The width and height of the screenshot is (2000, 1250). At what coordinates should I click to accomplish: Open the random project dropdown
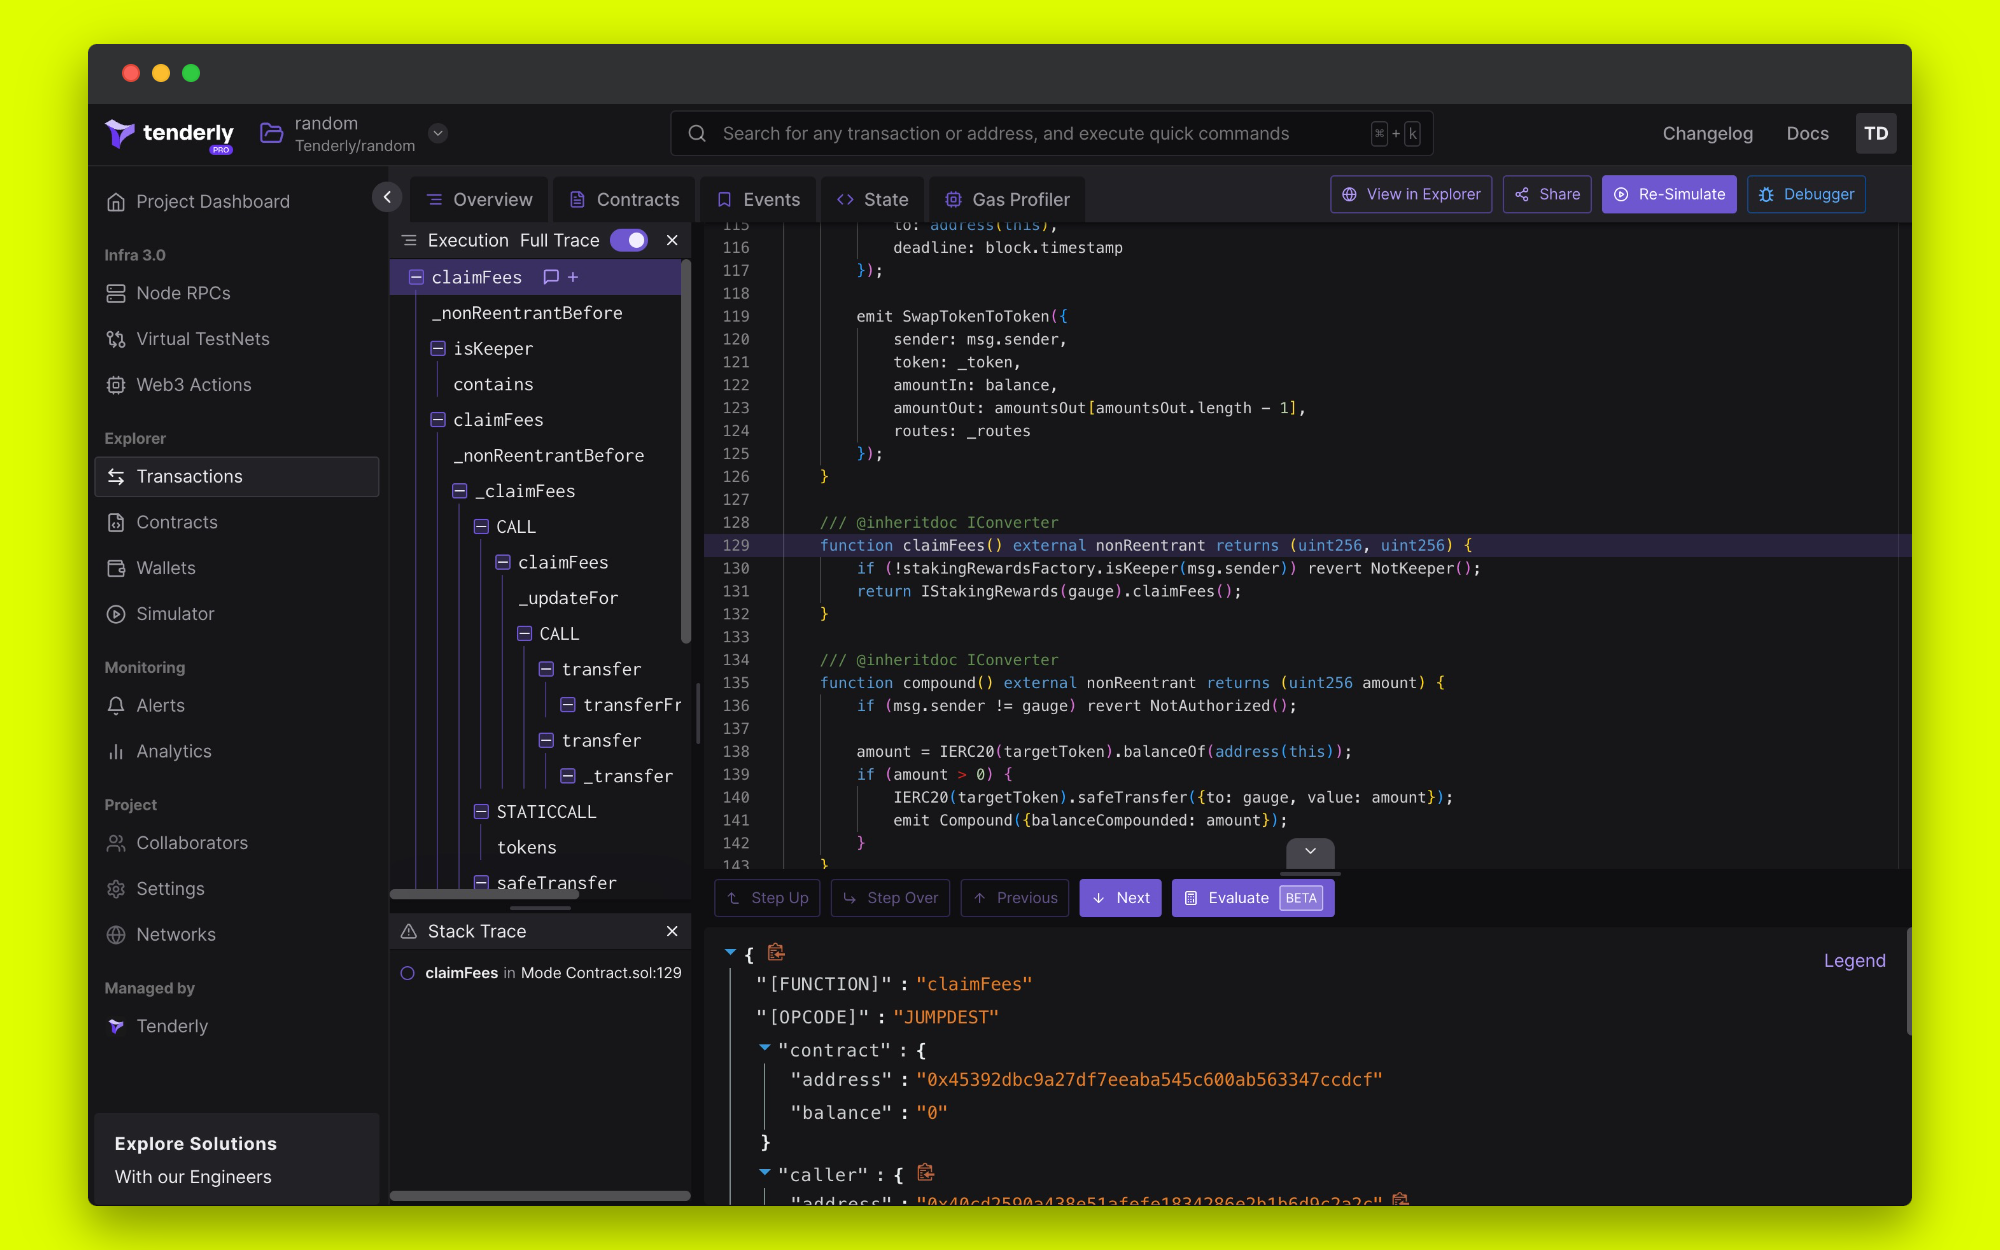[438, 133]
